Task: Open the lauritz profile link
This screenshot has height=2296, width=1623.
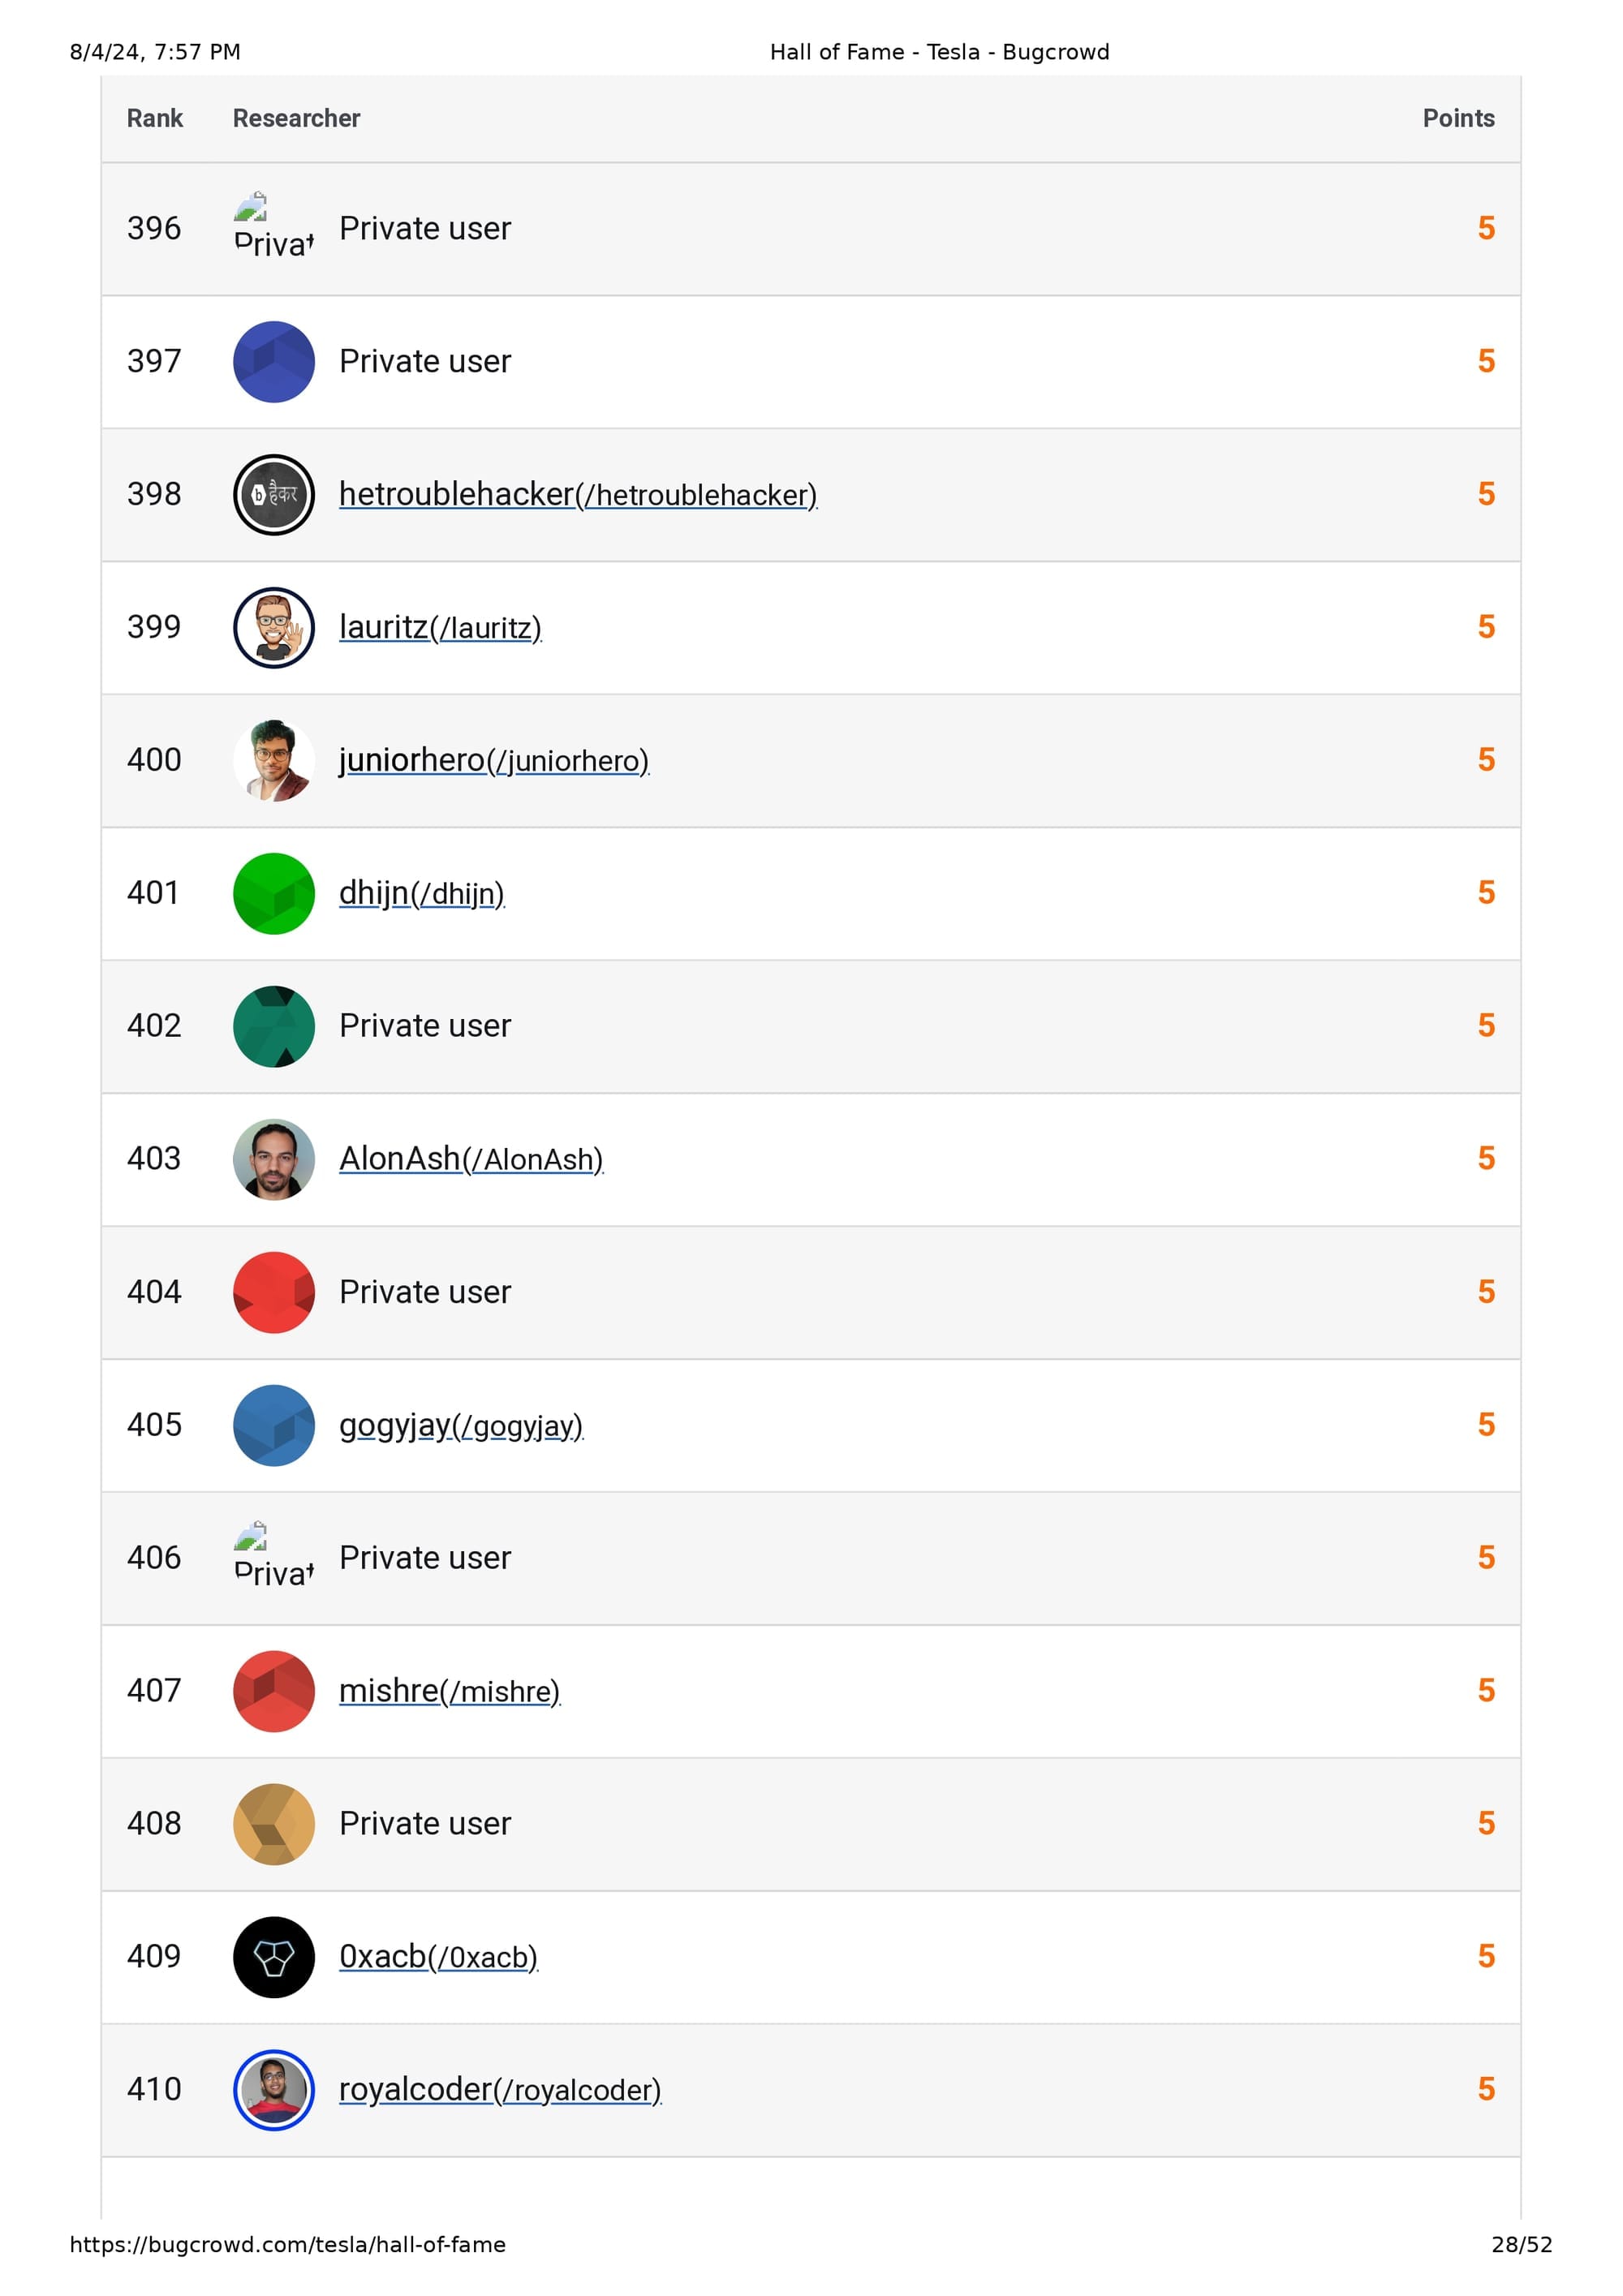Action: [x=440, y=628]
